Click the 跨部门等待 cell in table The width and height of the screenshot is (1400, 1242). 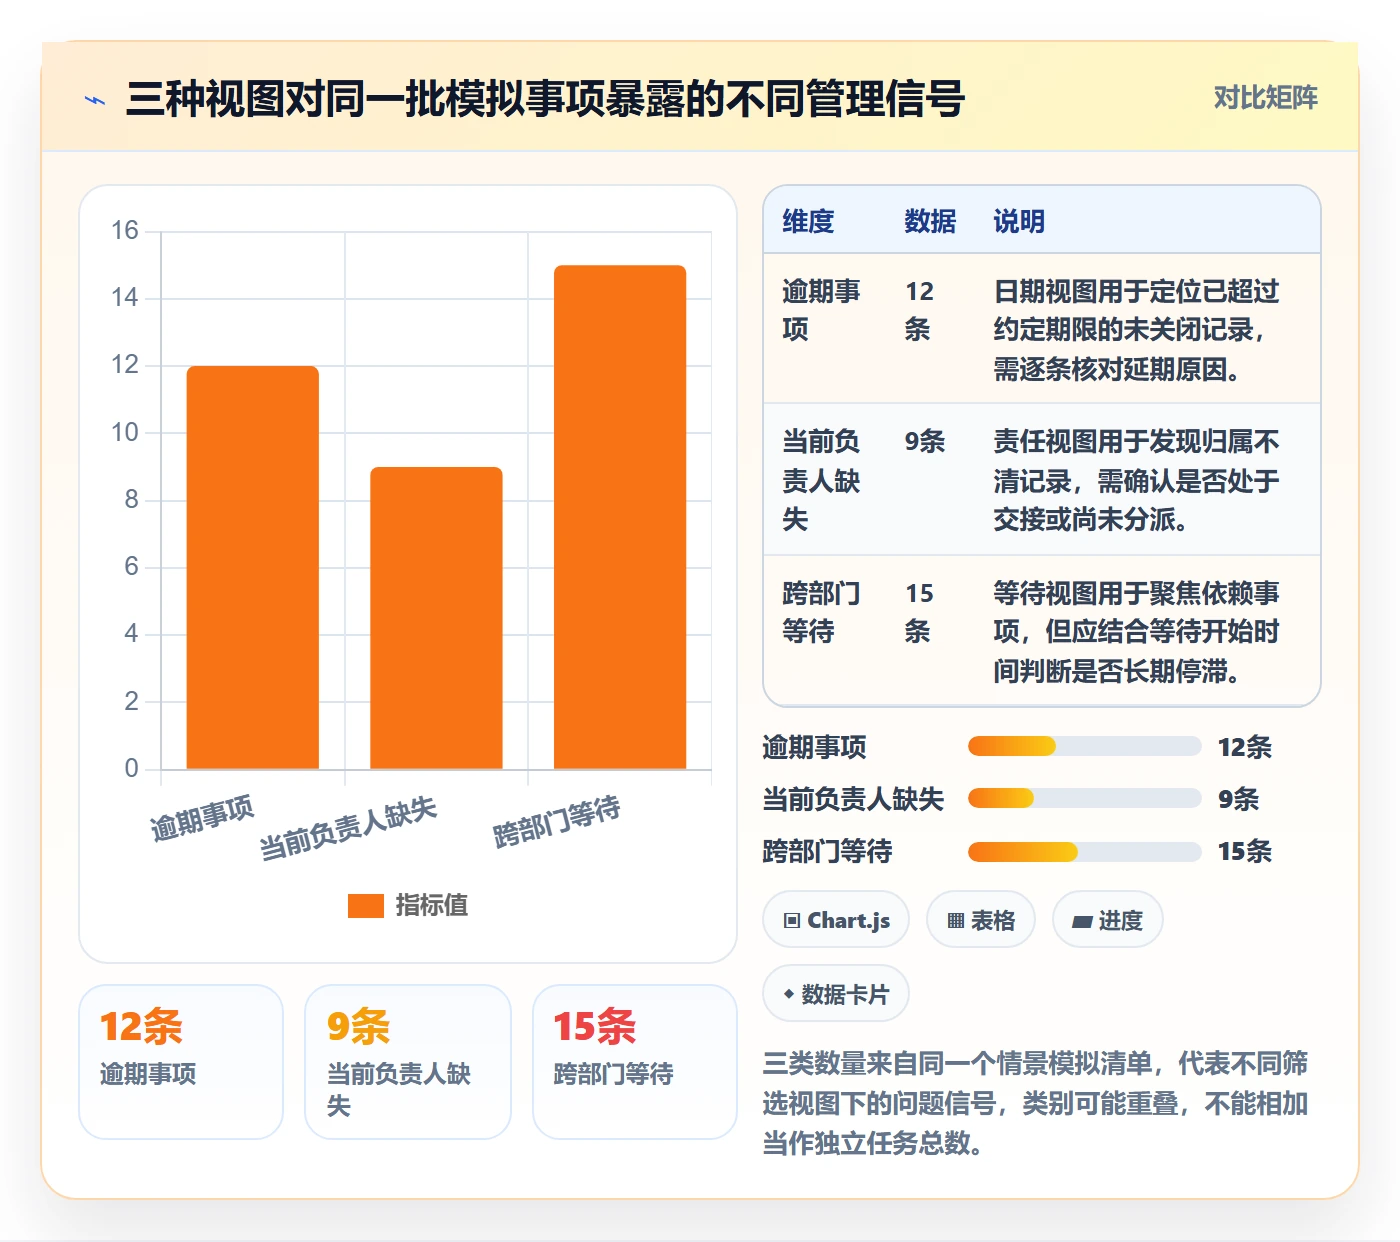pos(821,612)
